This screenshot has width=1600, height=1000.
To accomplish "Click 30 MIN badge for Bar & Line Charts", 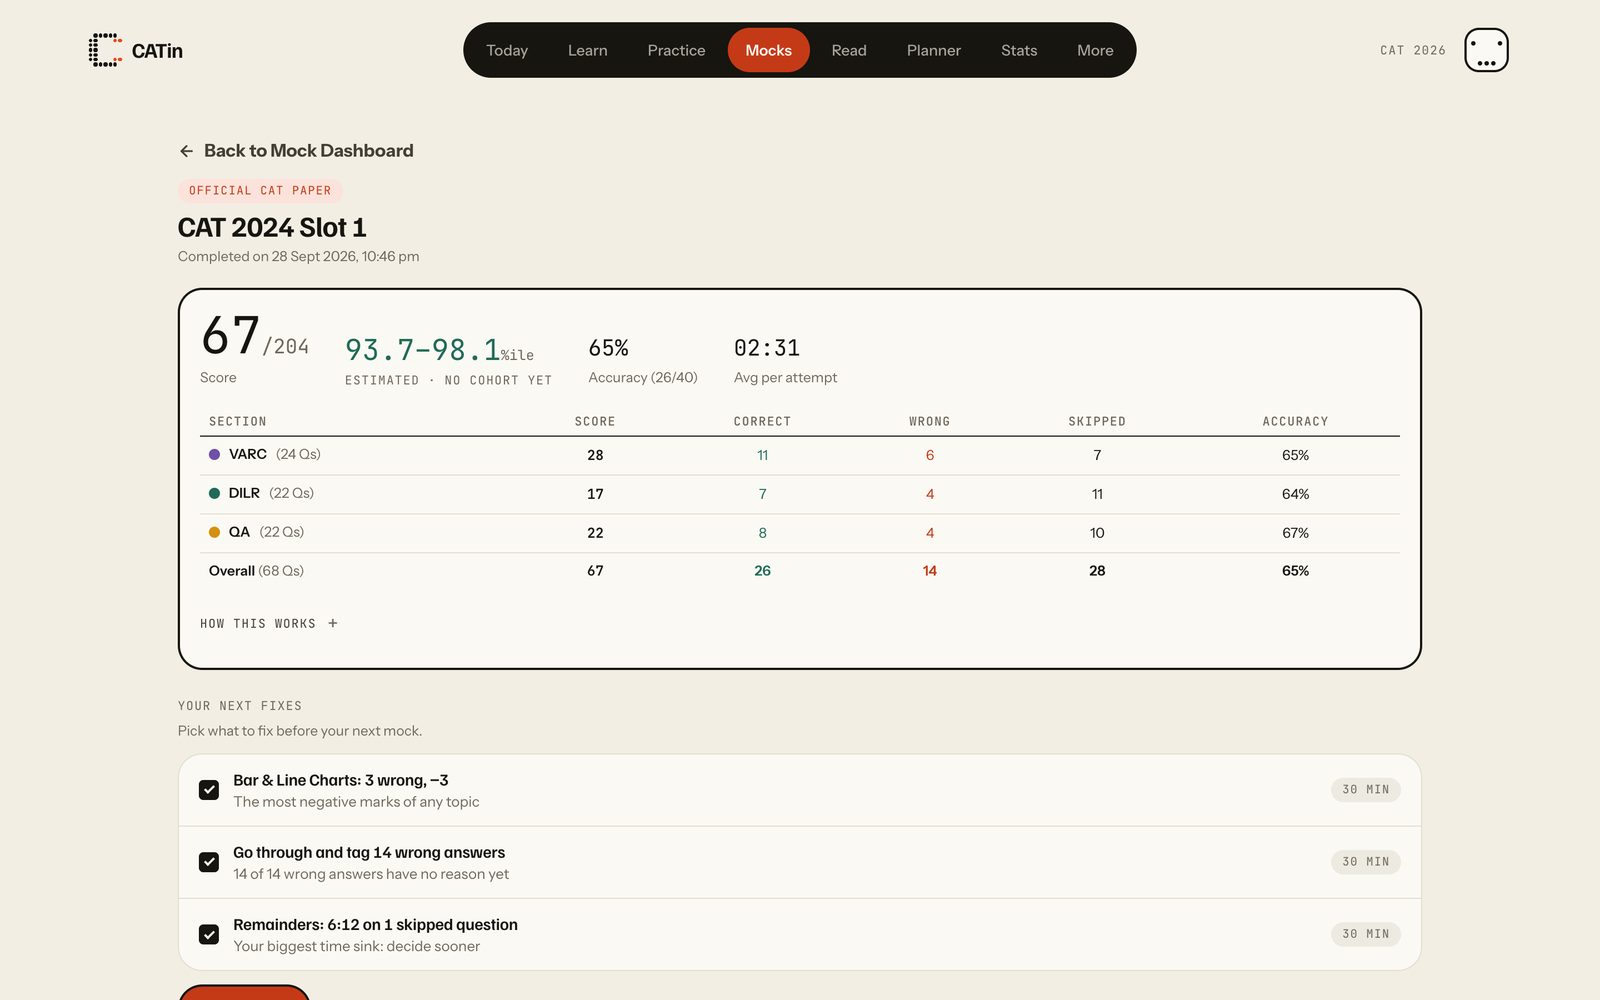I will click(x=1366, y=790).
